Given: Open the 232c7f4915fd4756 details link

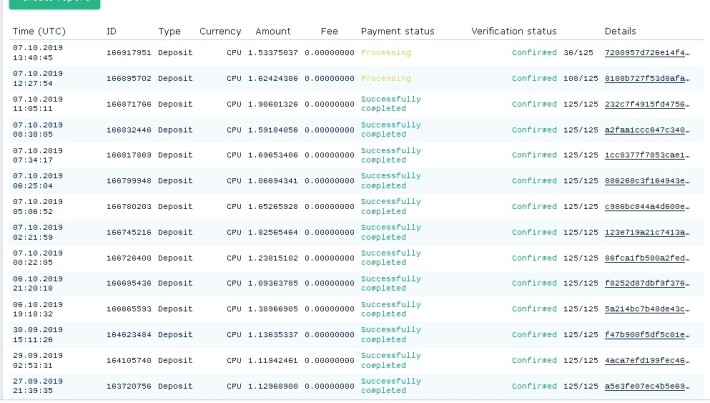Looking at the screenshot, I should pos(647,104).
